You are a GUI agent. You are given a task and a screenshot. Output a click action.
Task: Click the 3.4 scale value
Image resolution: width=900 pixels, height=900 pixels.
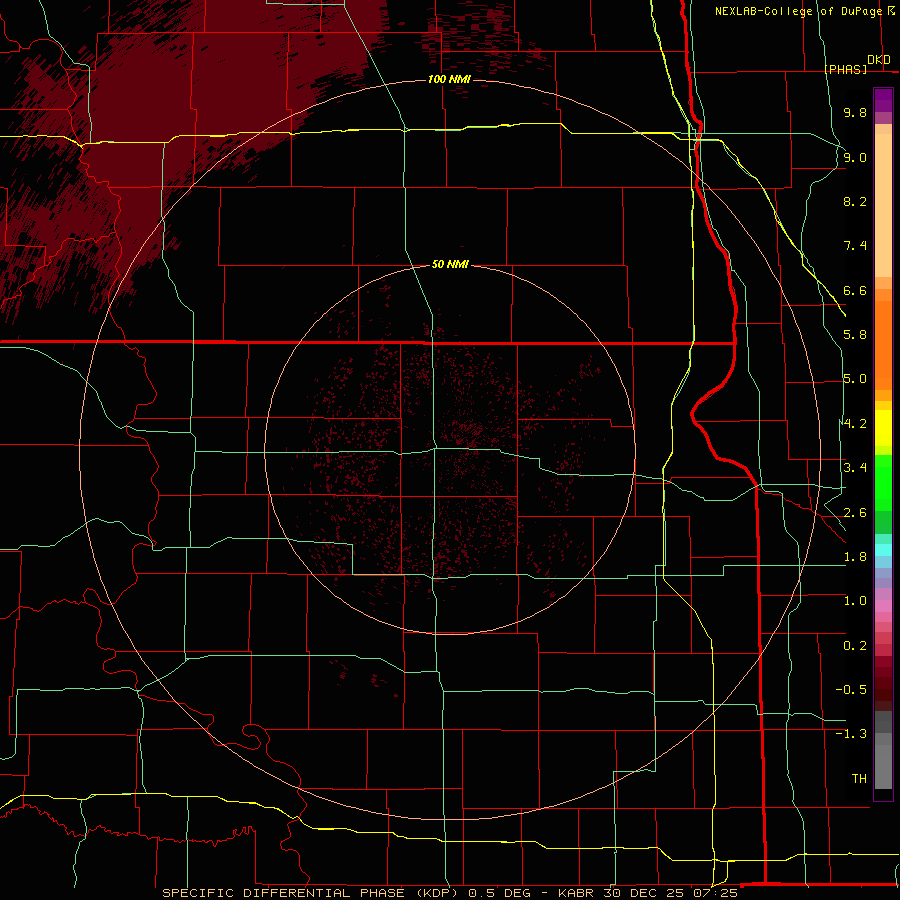tap(855, 468)
